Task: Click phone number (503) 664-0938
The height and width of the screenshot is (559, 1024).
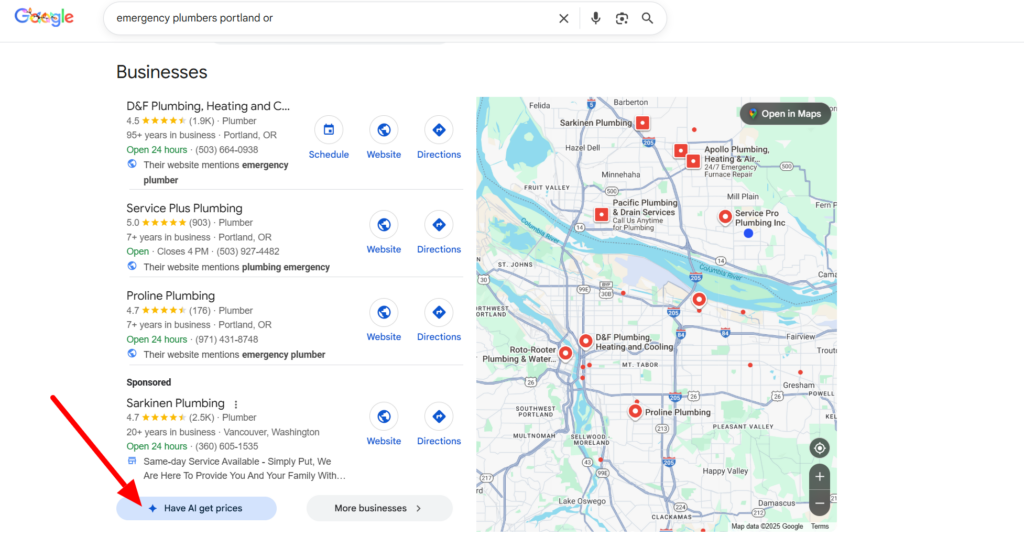Action: pyautogui.click(x=227, y=150)
